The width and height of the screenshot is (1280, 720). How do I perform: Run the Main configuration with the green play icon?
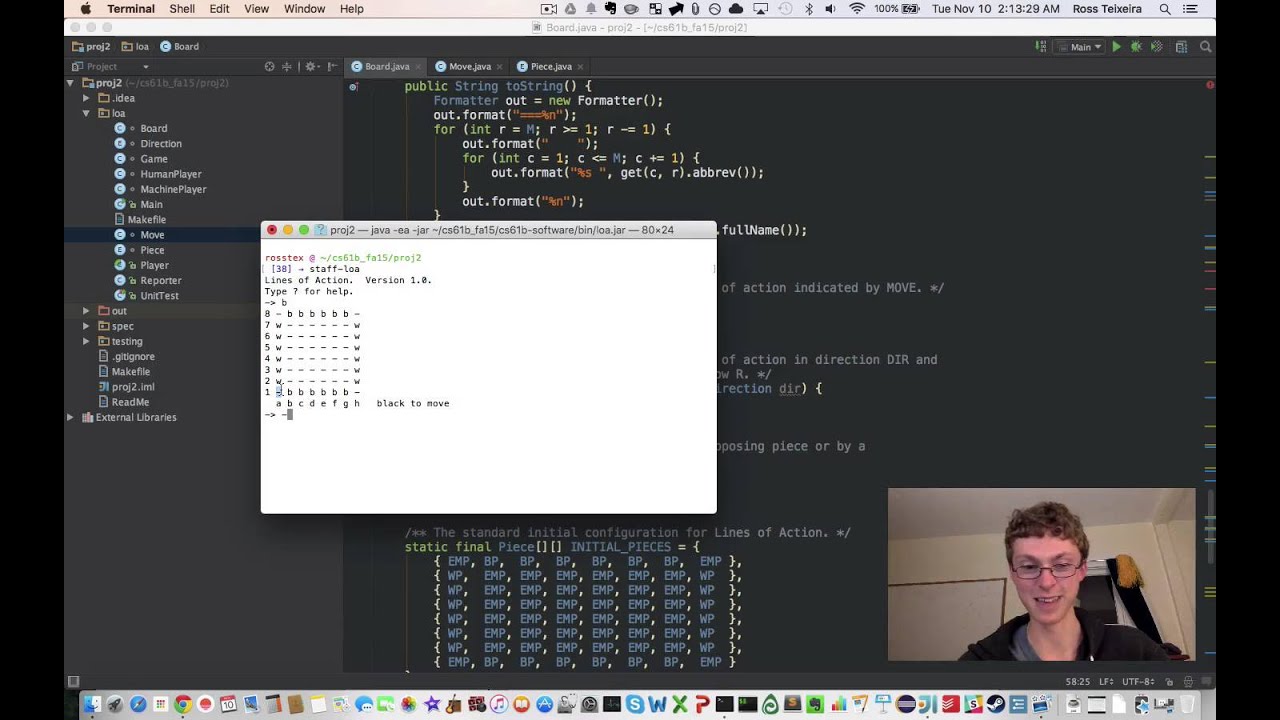click(x=1116, y=47)
